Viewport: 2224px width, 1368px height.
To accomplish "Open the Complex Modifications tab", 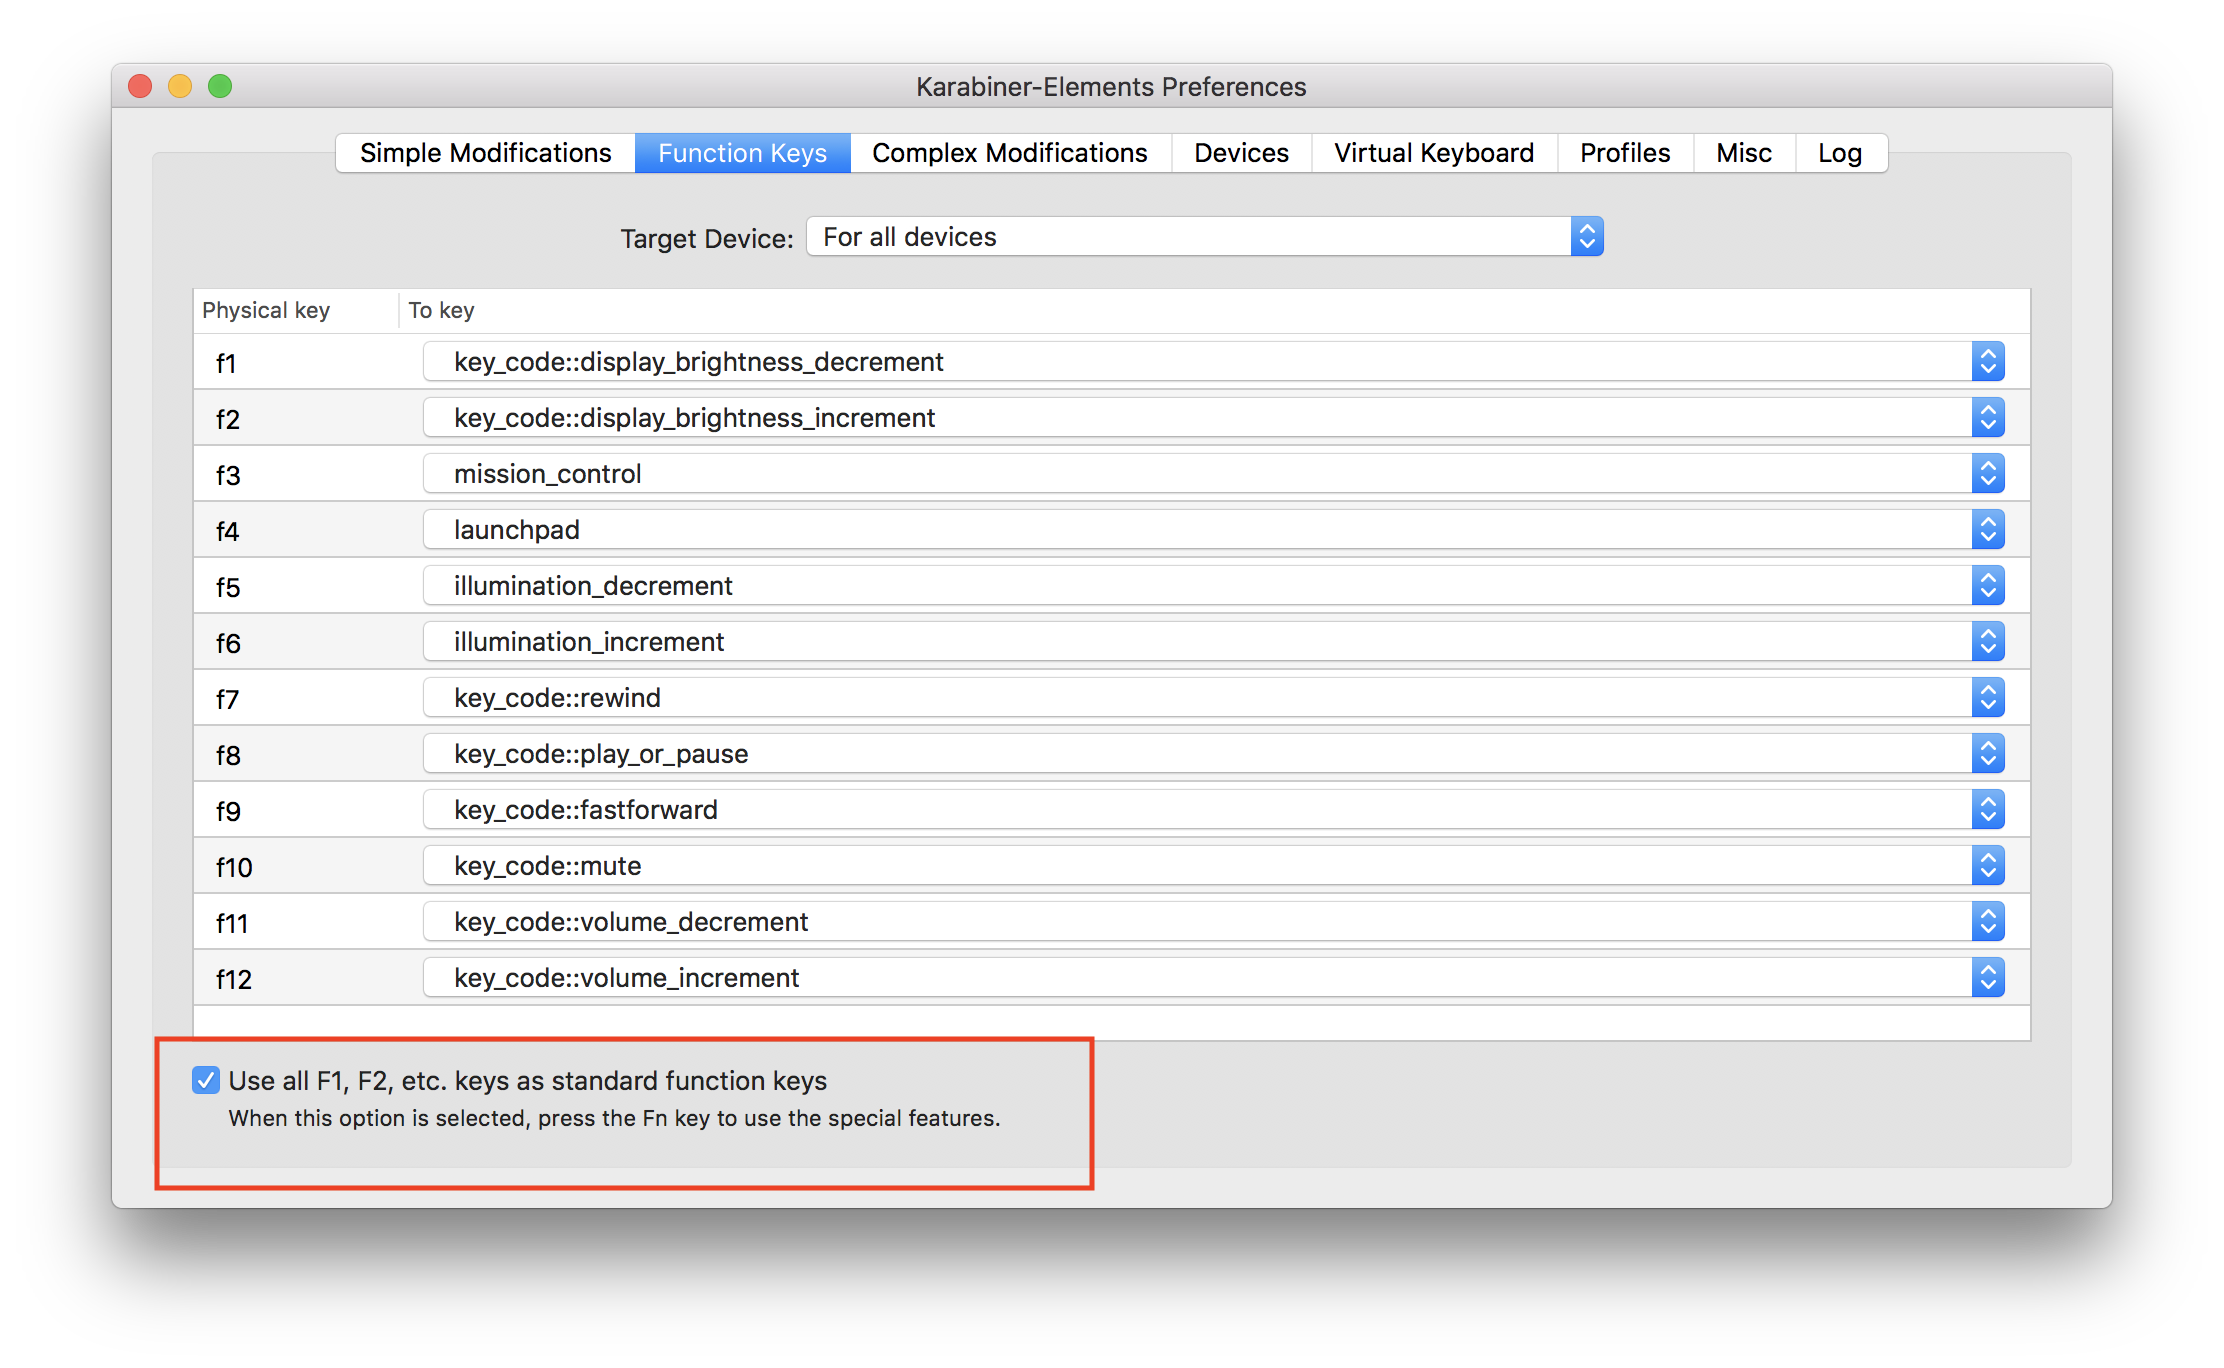I will tap(1009, 153).
